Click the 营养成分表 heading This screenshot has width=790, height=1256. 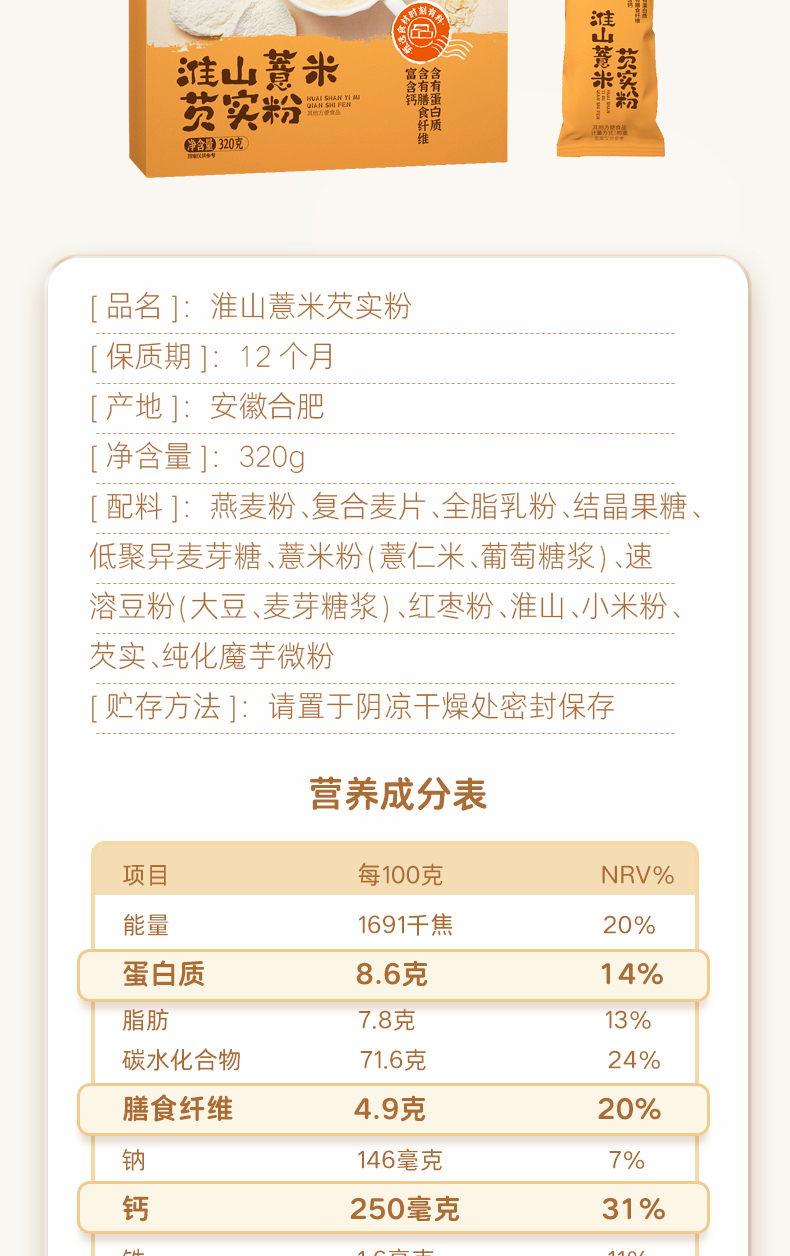[x=398, y=795]
